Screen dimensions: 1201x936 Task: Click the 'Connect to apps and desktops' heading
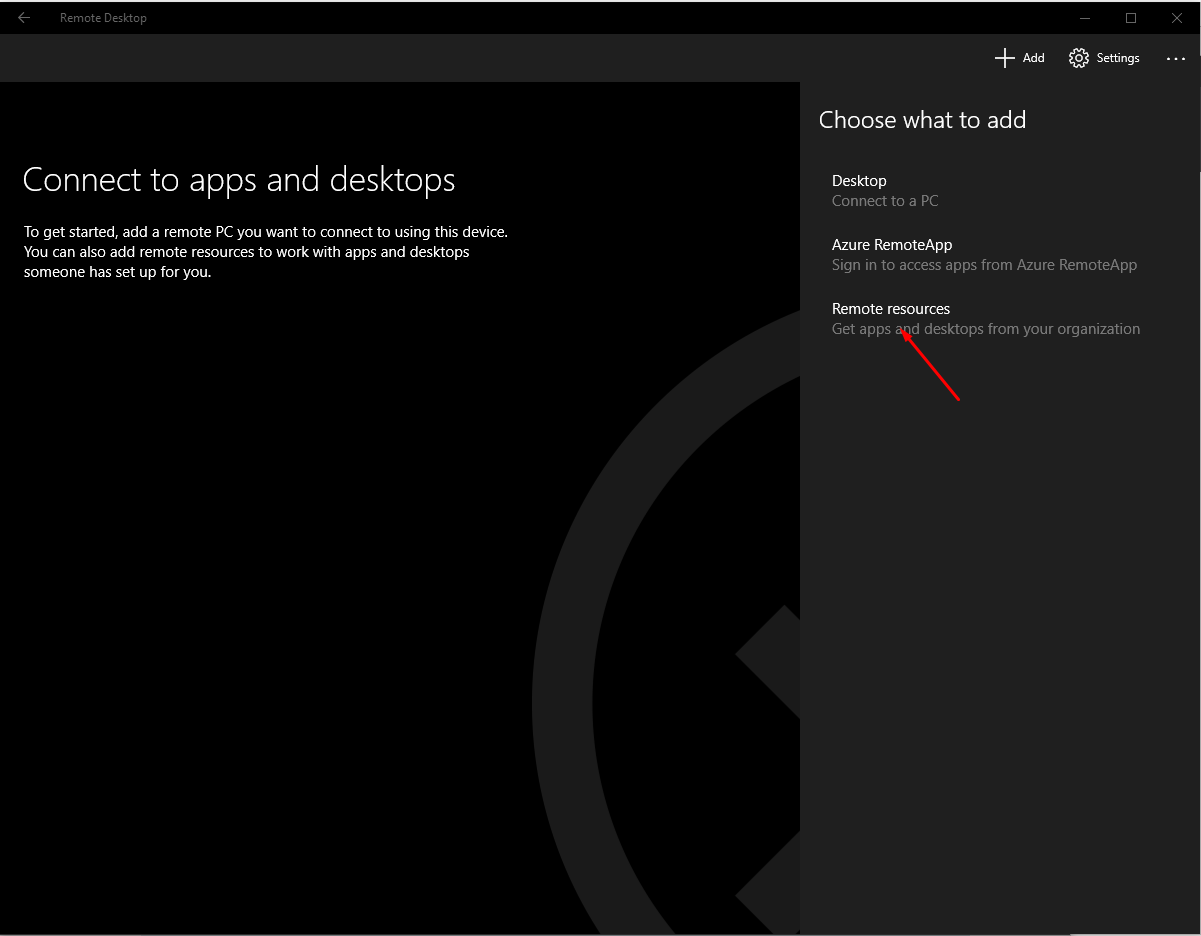tap(239, 180)
